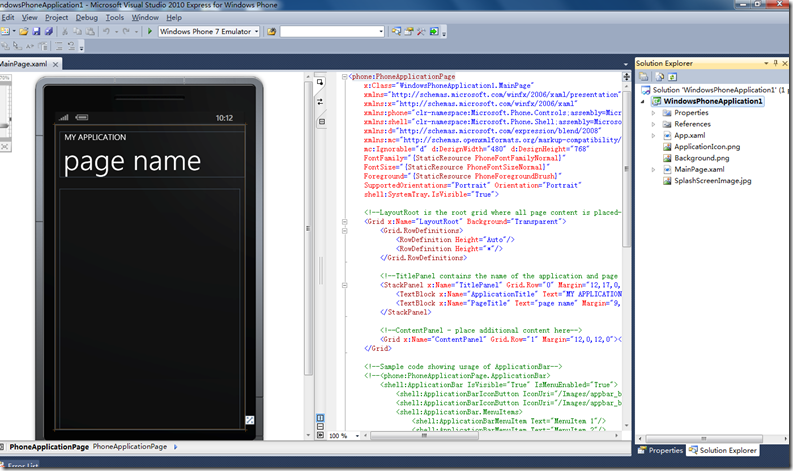The height and width of the screenshot is (471, 793).
Task: Click Solution Explorer's Properties toolbar icon
Action: coord(644,77)
